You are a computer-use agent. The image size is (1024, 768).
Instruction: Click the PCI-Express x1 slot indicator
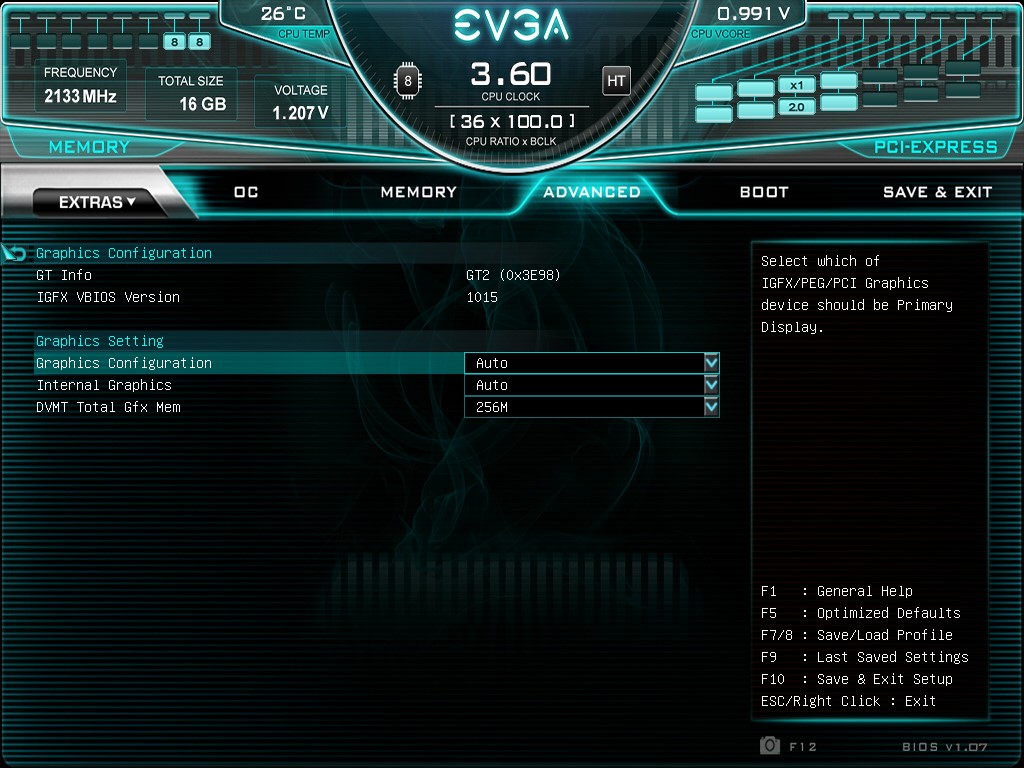click(797, 85)
